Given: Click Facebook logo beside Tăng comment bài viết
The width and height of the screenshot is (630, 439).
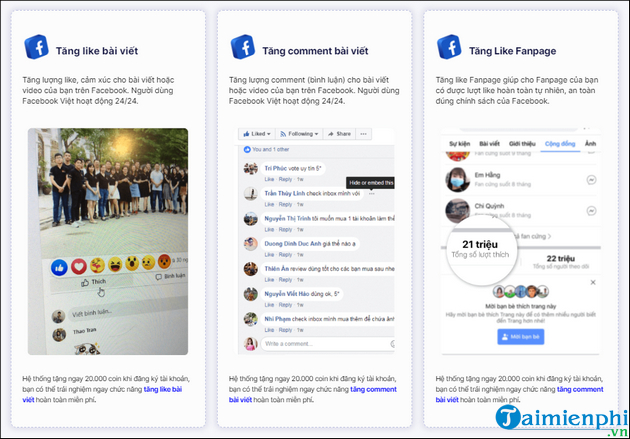Looking at the screenshot, I should pos(243,47).
